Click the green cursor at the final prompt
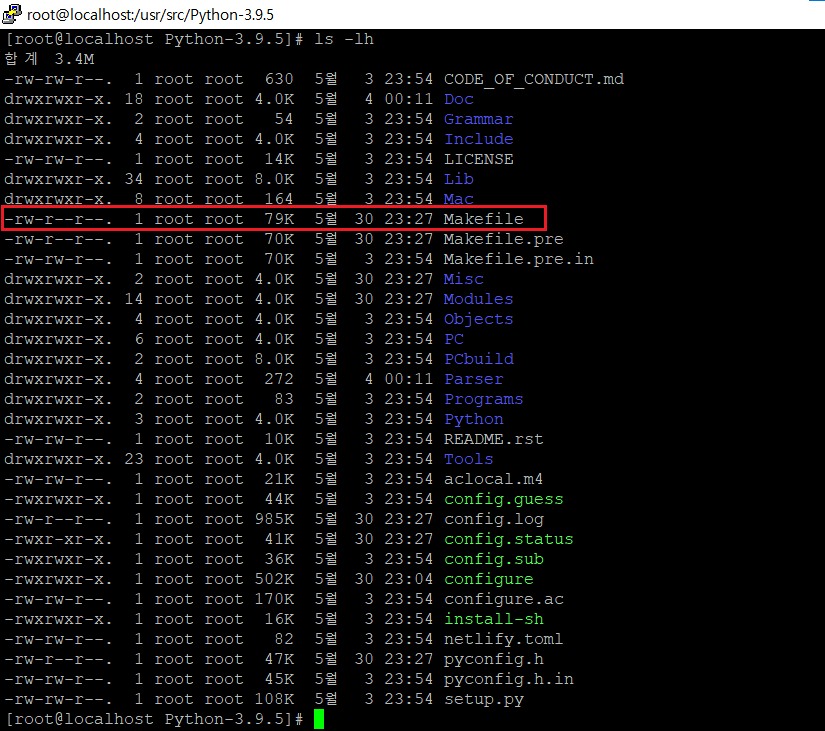The height and width of the screenshot is (731, 825). pyautogui.click(x=319, y=719)
